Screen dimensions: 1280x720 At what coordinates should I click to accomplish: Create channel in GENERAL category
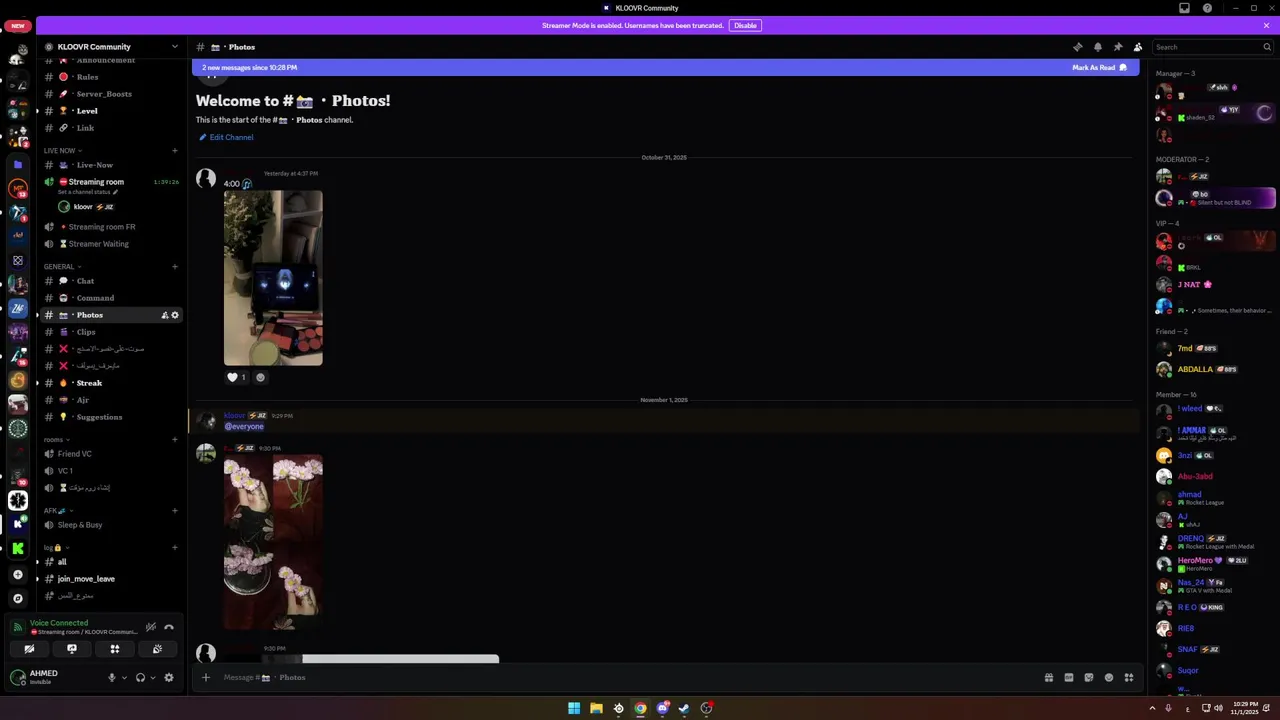pyautogui.click(x=175, y=266)
